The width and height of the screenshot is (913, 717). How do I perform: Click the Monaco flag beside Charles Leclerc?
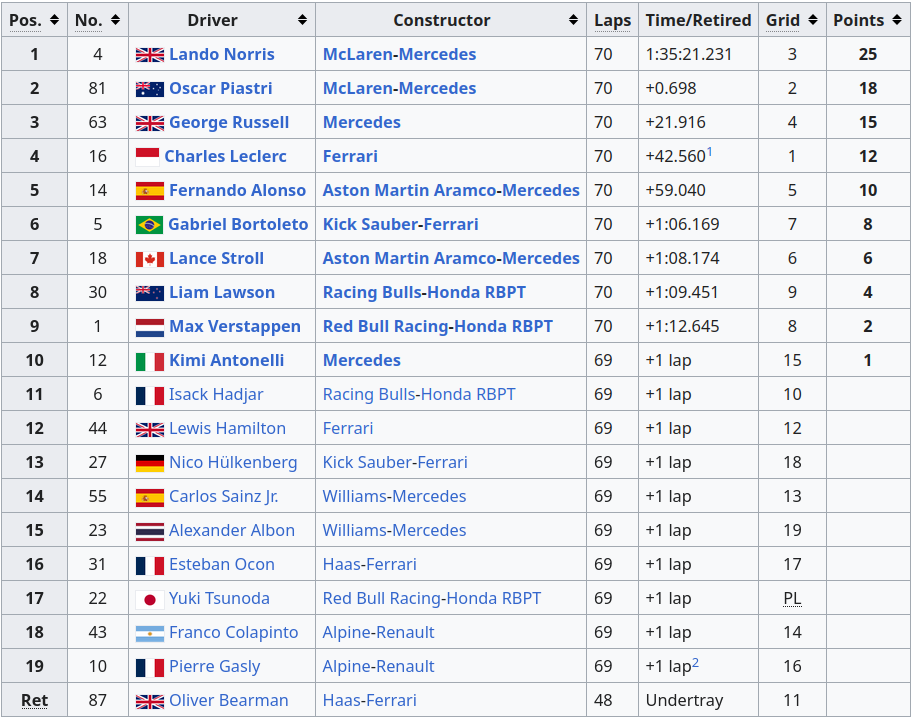click(x=147, y=157)
